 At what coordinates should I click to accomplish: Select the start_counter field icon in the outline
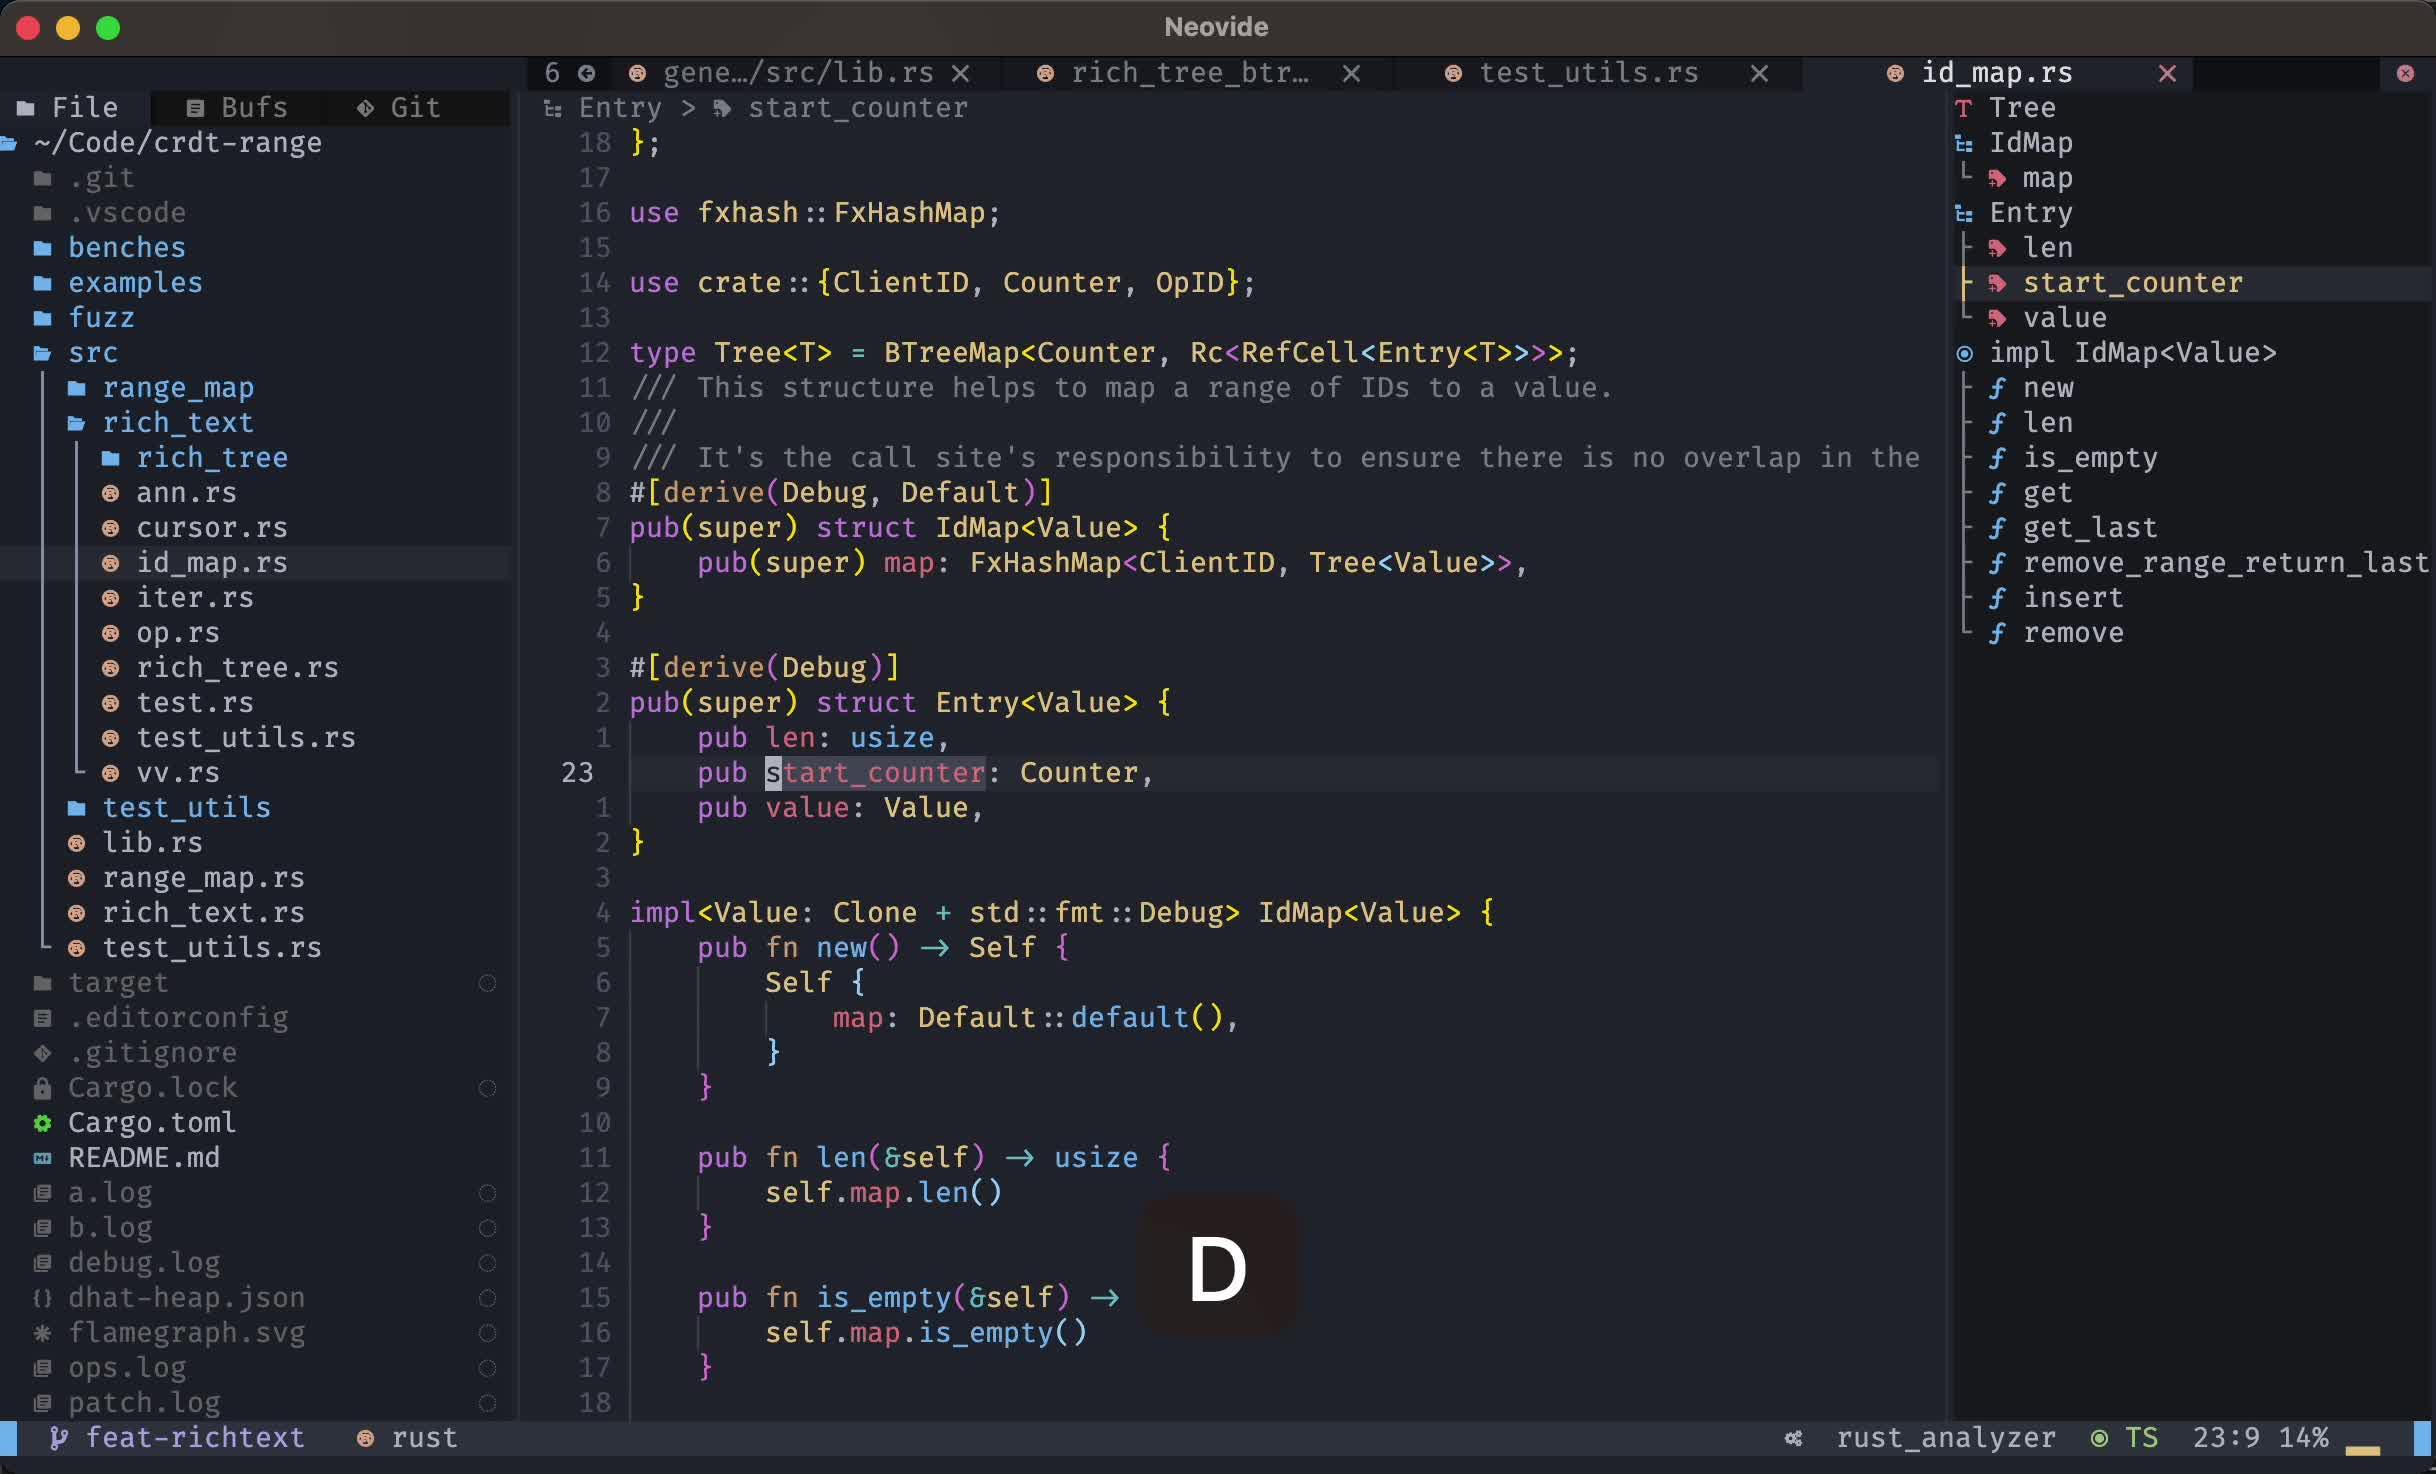pos(1999,283)
